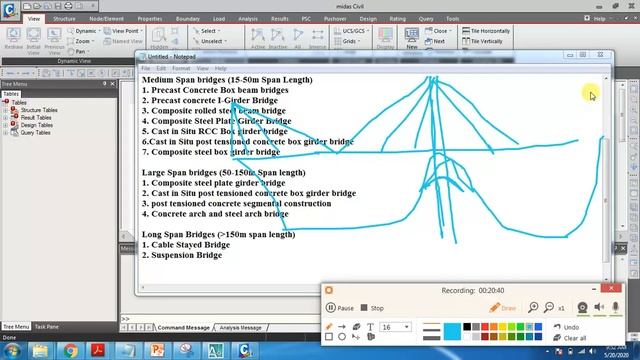The width and height of the screenshot is (640, 360).
Task: Pick the yellow color swatch in recorder
Action: 502,327
